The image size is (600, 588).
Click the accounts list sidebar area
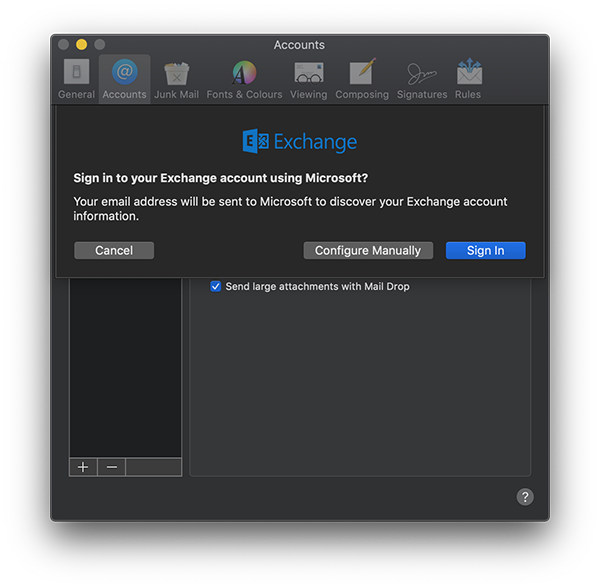[x=125, y=367]
